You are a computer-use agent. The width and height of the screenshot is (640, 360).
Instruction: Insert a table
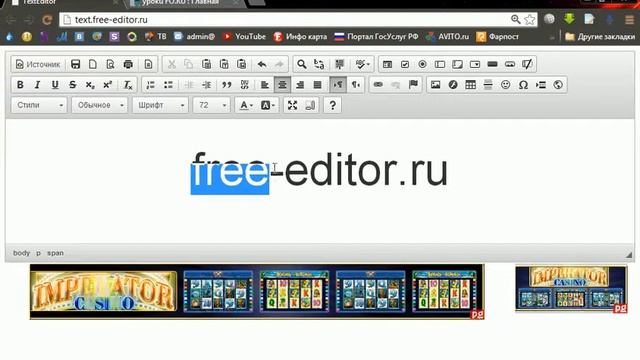point(471,84)
